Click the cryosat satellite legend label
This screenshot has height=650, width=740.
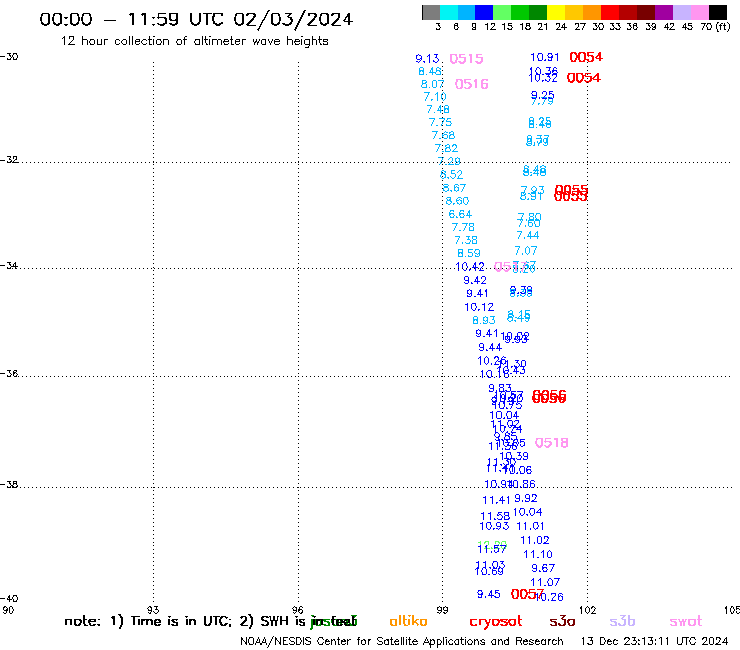coord(496,622)
